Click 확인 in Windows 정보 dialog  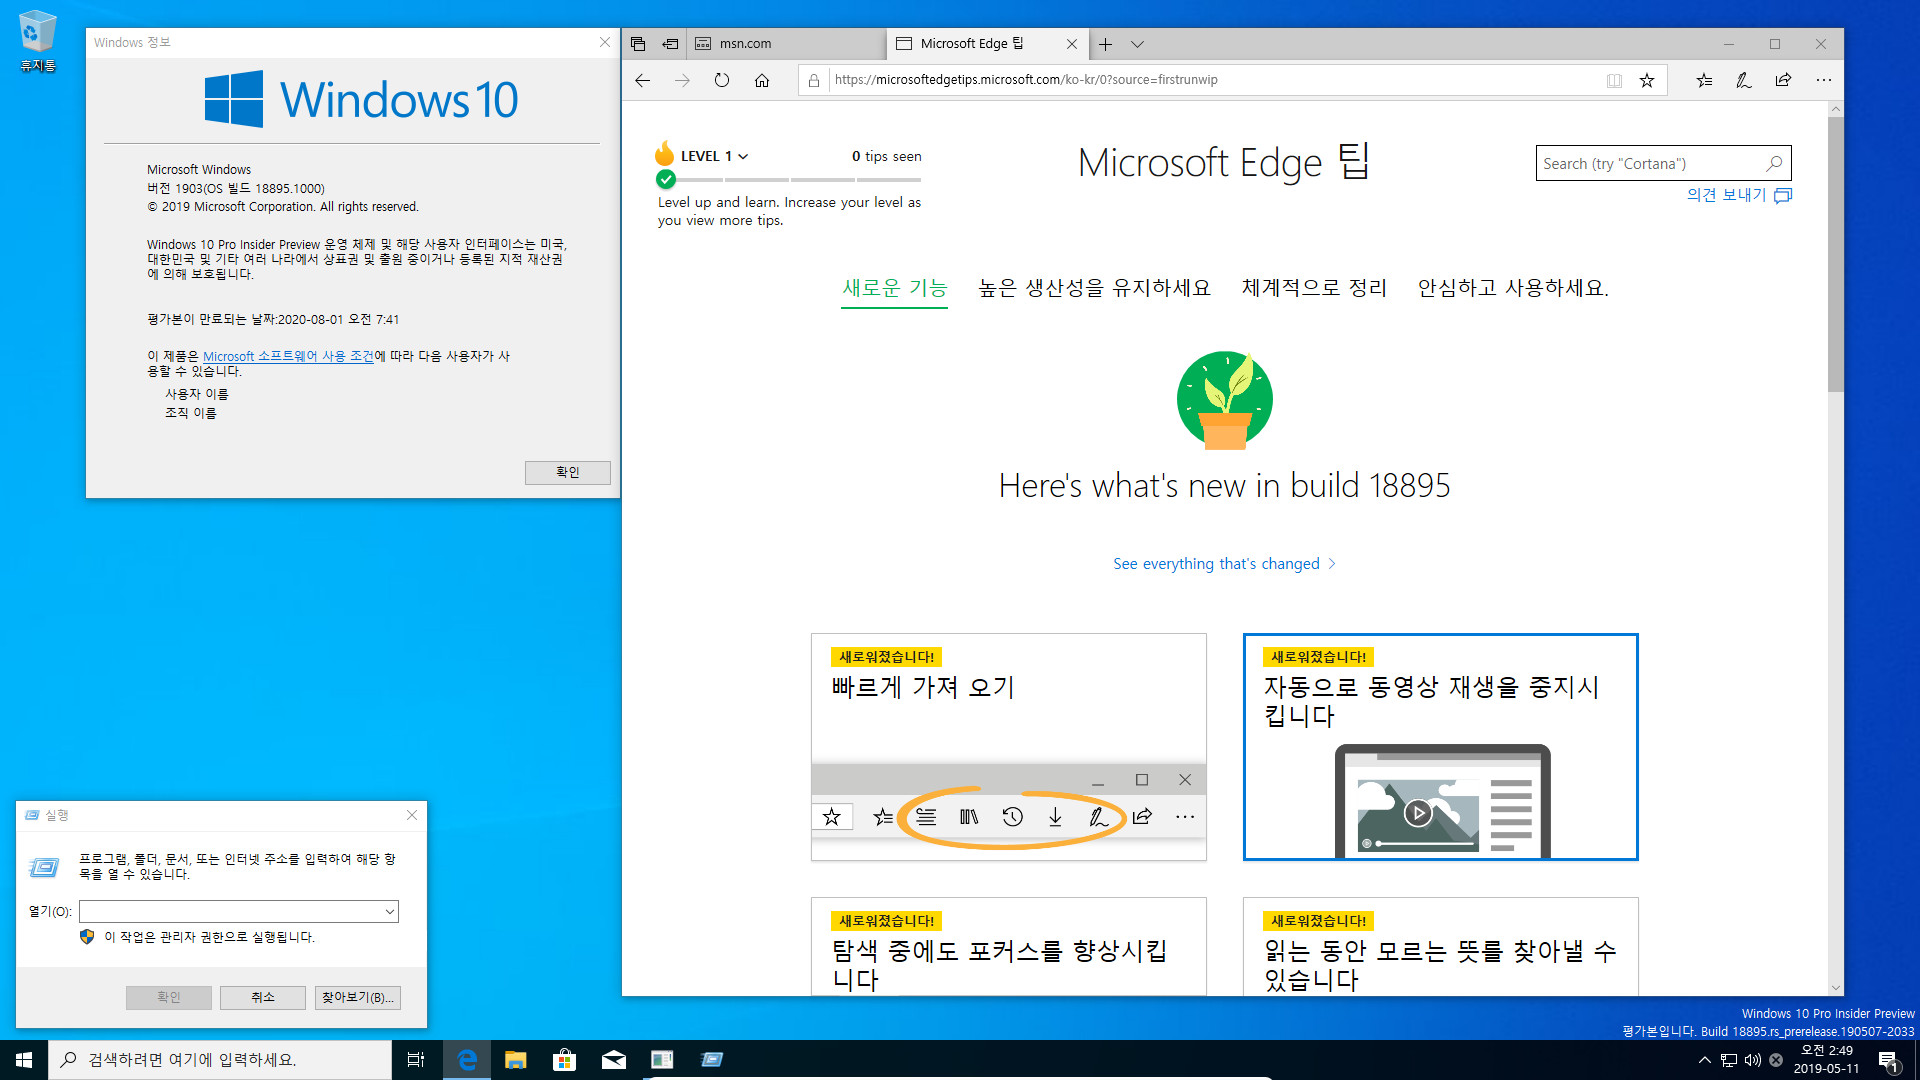tap(567, 472)
